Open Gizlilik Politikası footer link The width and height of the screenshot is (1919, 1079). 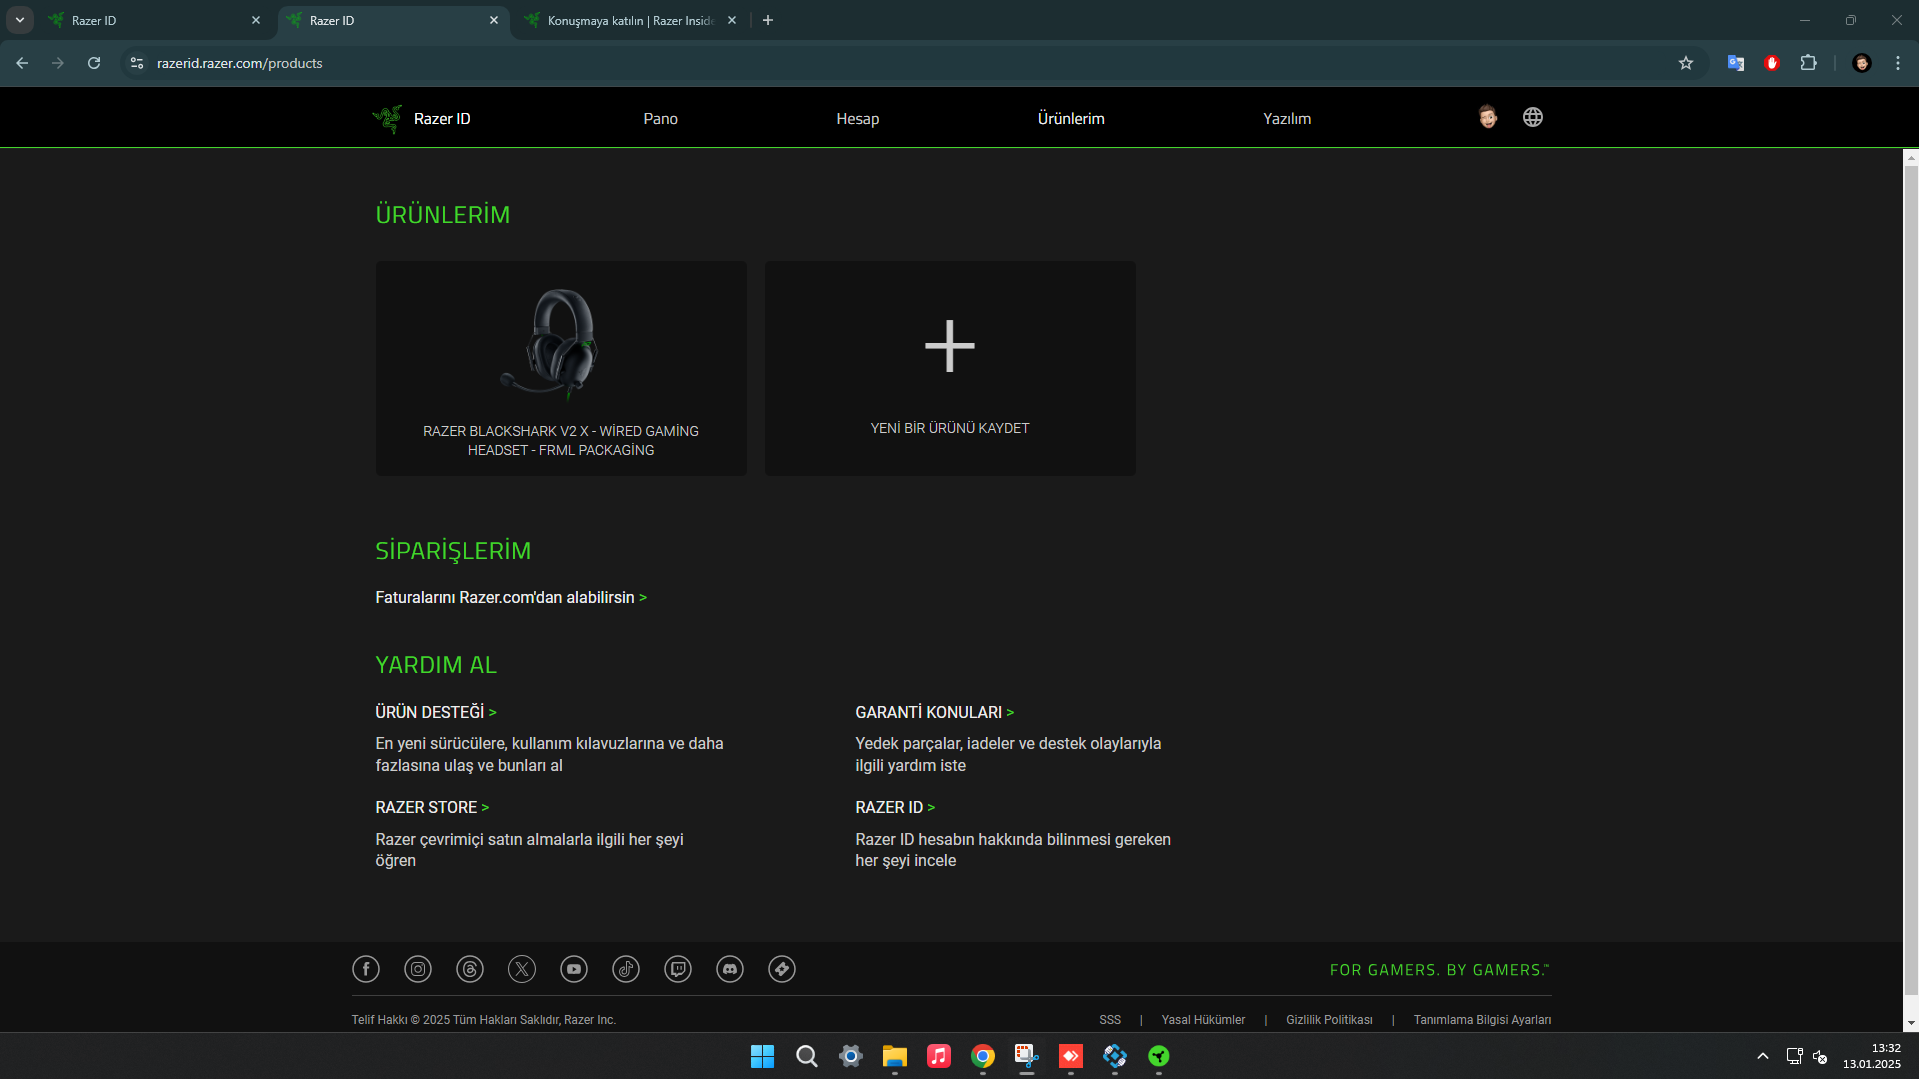point(1329,1020)
